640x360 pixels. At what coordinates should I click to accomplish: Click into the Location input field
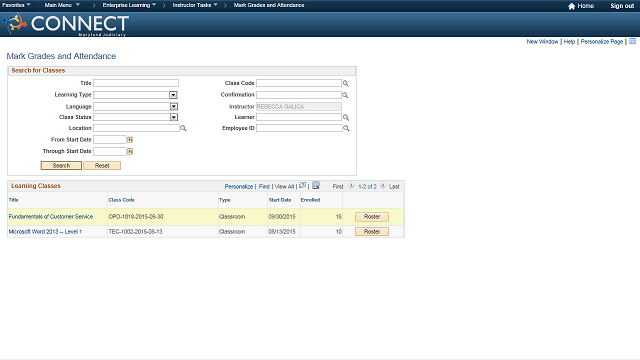[136, 128]
